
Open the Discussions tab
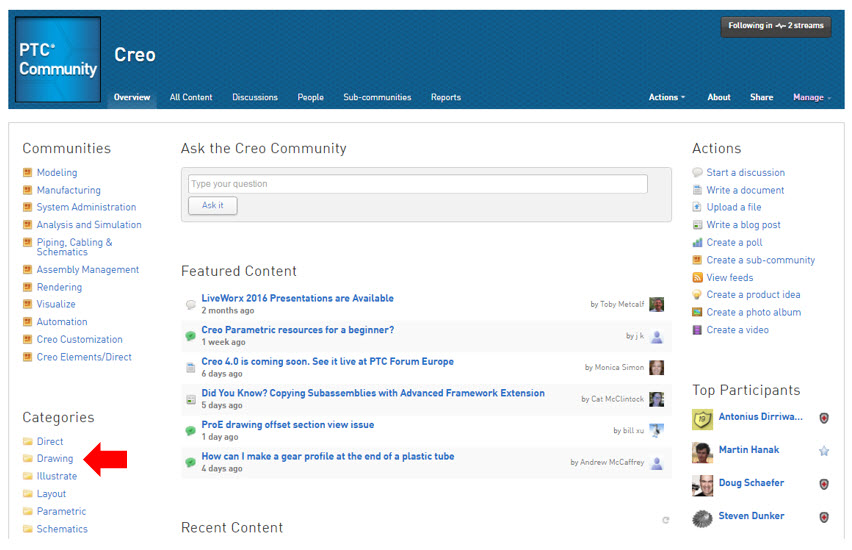255,97
